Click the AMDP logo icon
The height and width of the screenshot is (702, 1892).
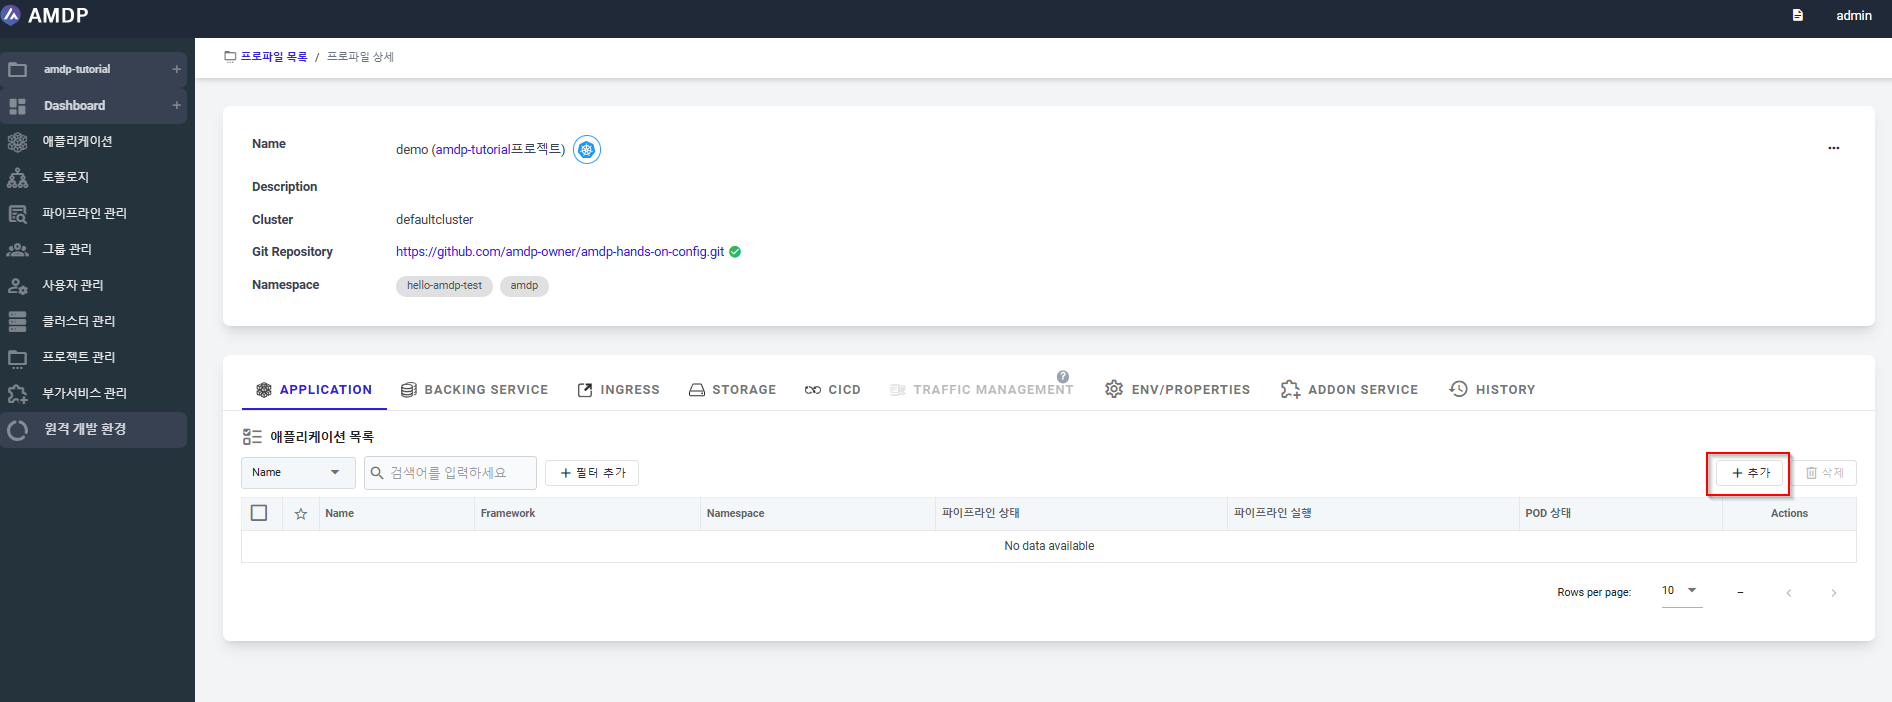pyautogui.click(x=12, y=15)
